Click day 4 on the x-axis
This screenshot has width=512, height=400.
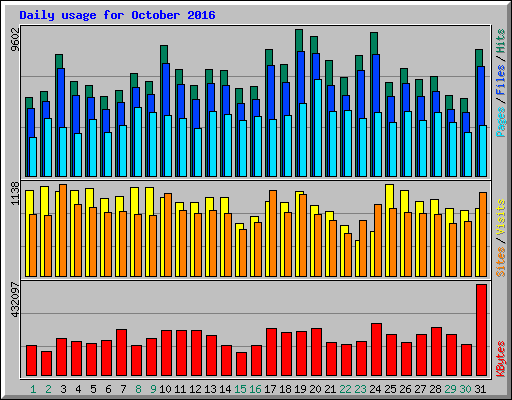click(x=78, y=389)
